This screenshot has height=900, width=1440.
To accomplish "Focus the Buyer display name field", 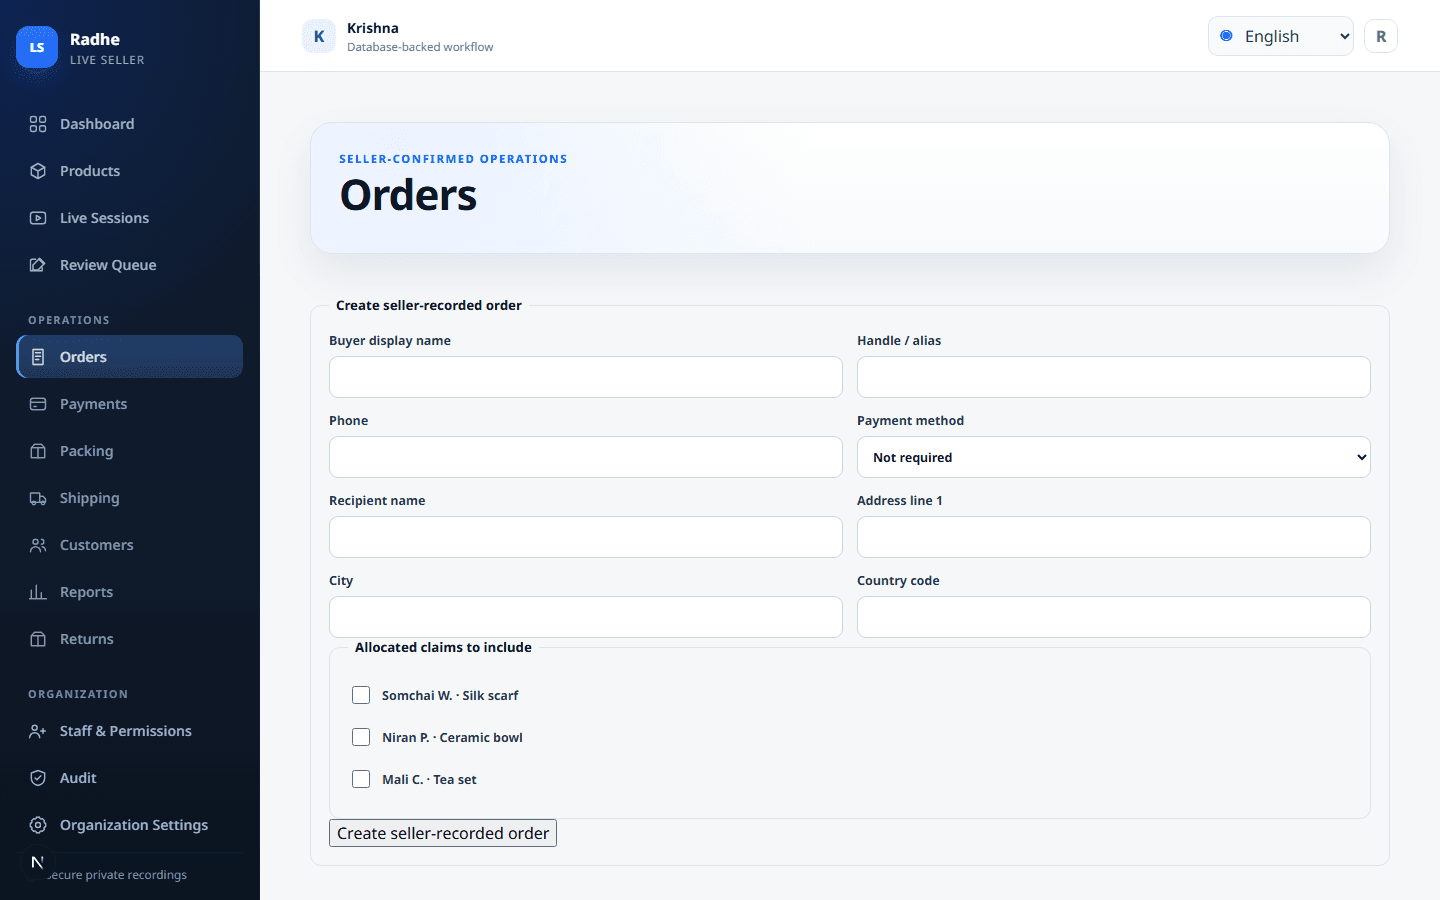I will (x=586, y=377).
